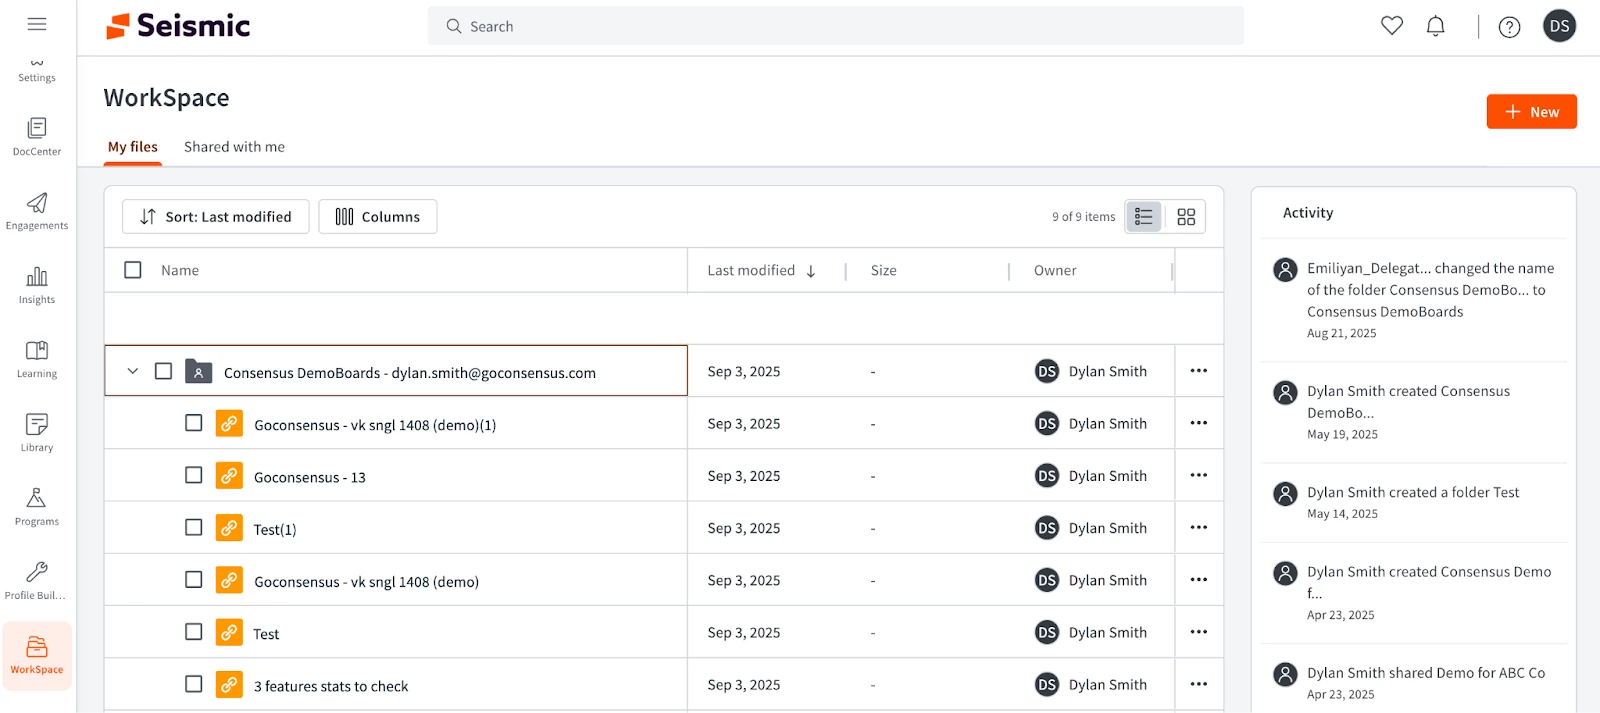Select the My files tab

pyautogui.click(x=133, y=147)
